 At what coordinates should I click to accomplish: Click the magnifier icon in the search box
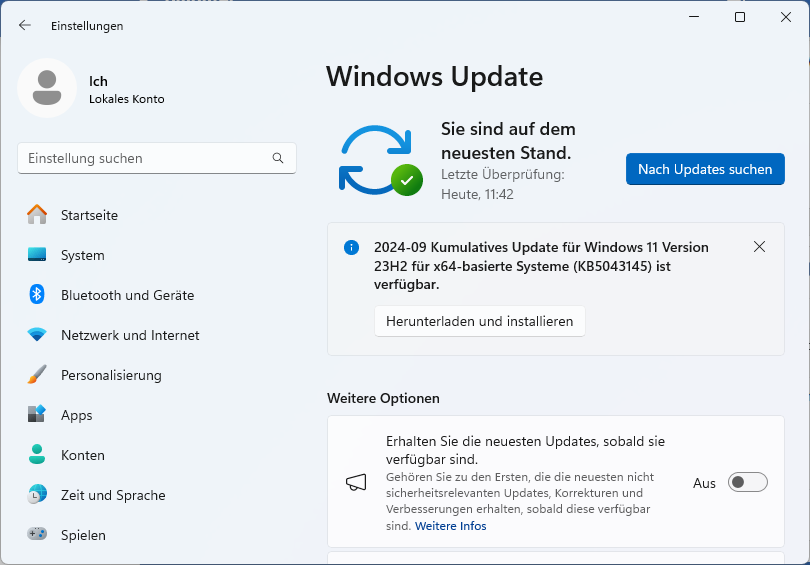click(x=278, y=158)
